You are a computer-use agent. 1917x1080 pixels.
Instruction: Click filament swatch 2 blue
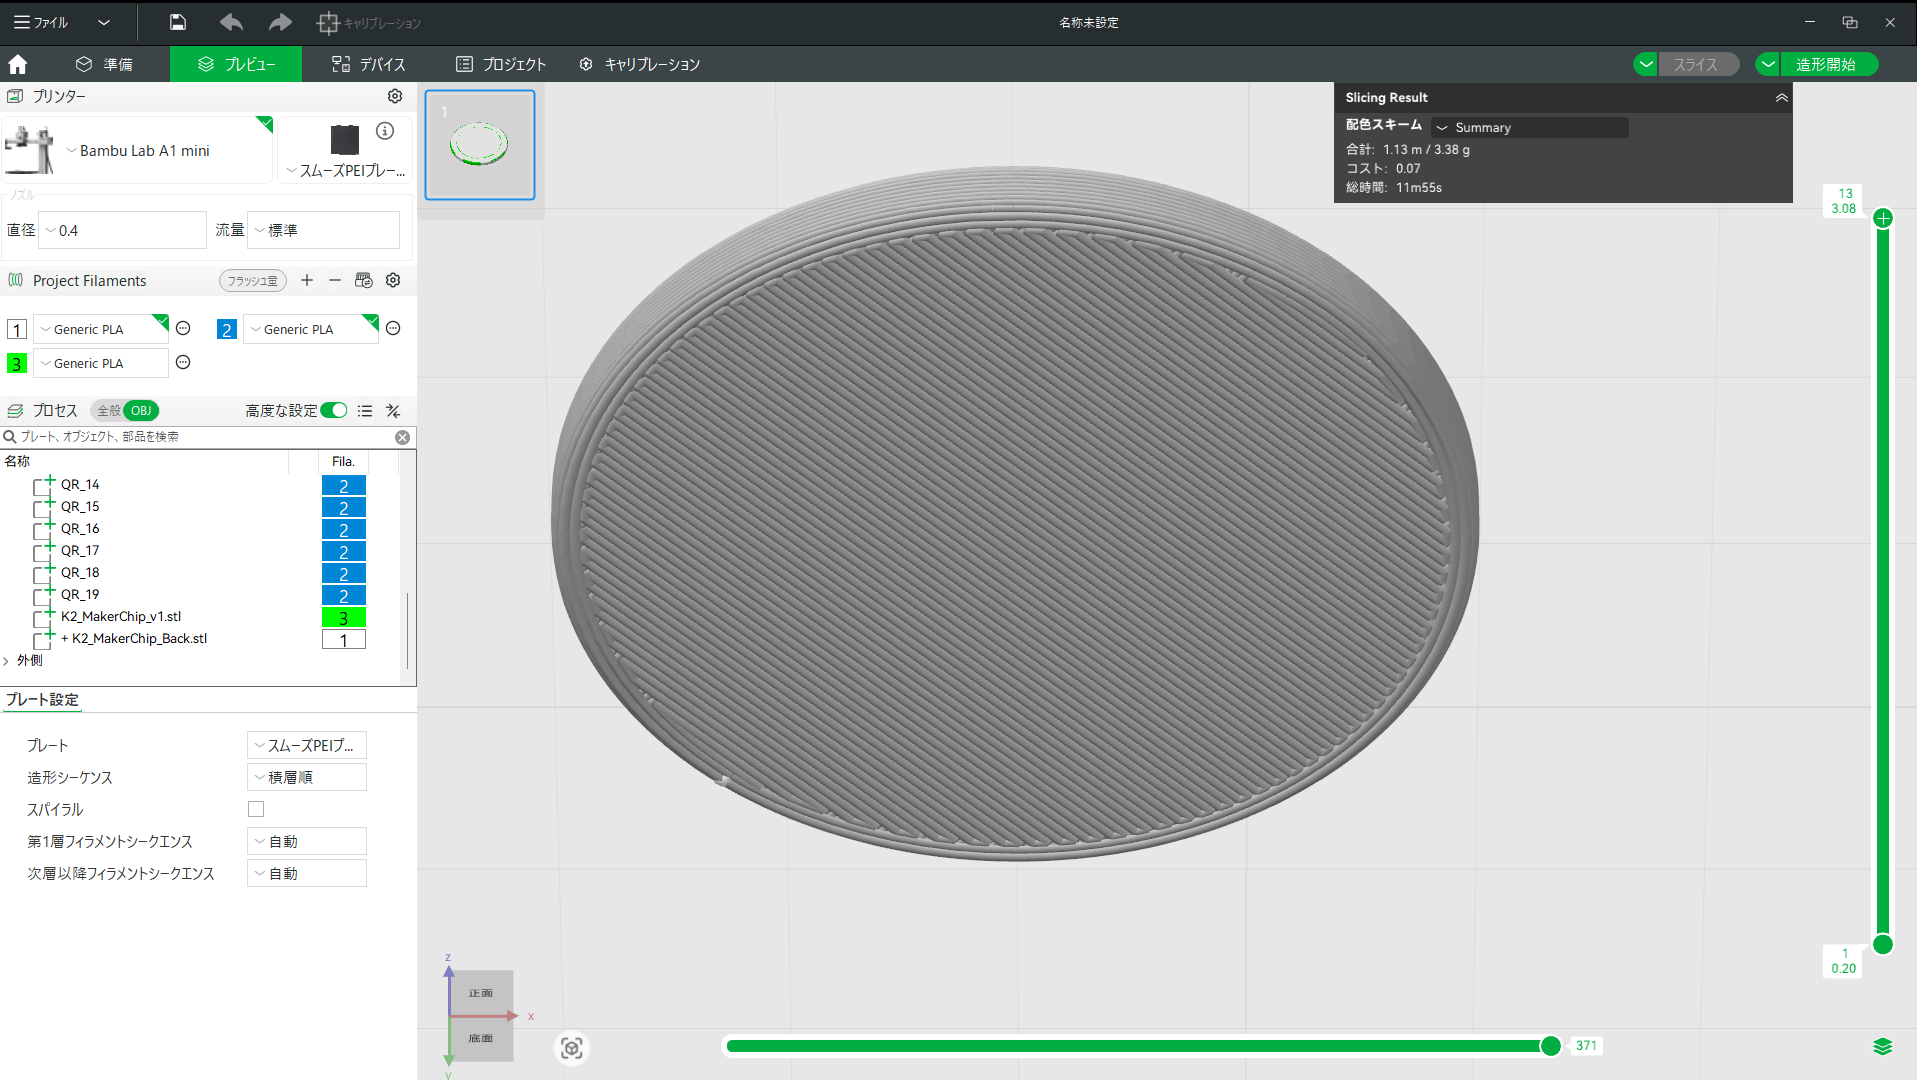point(227,329)
